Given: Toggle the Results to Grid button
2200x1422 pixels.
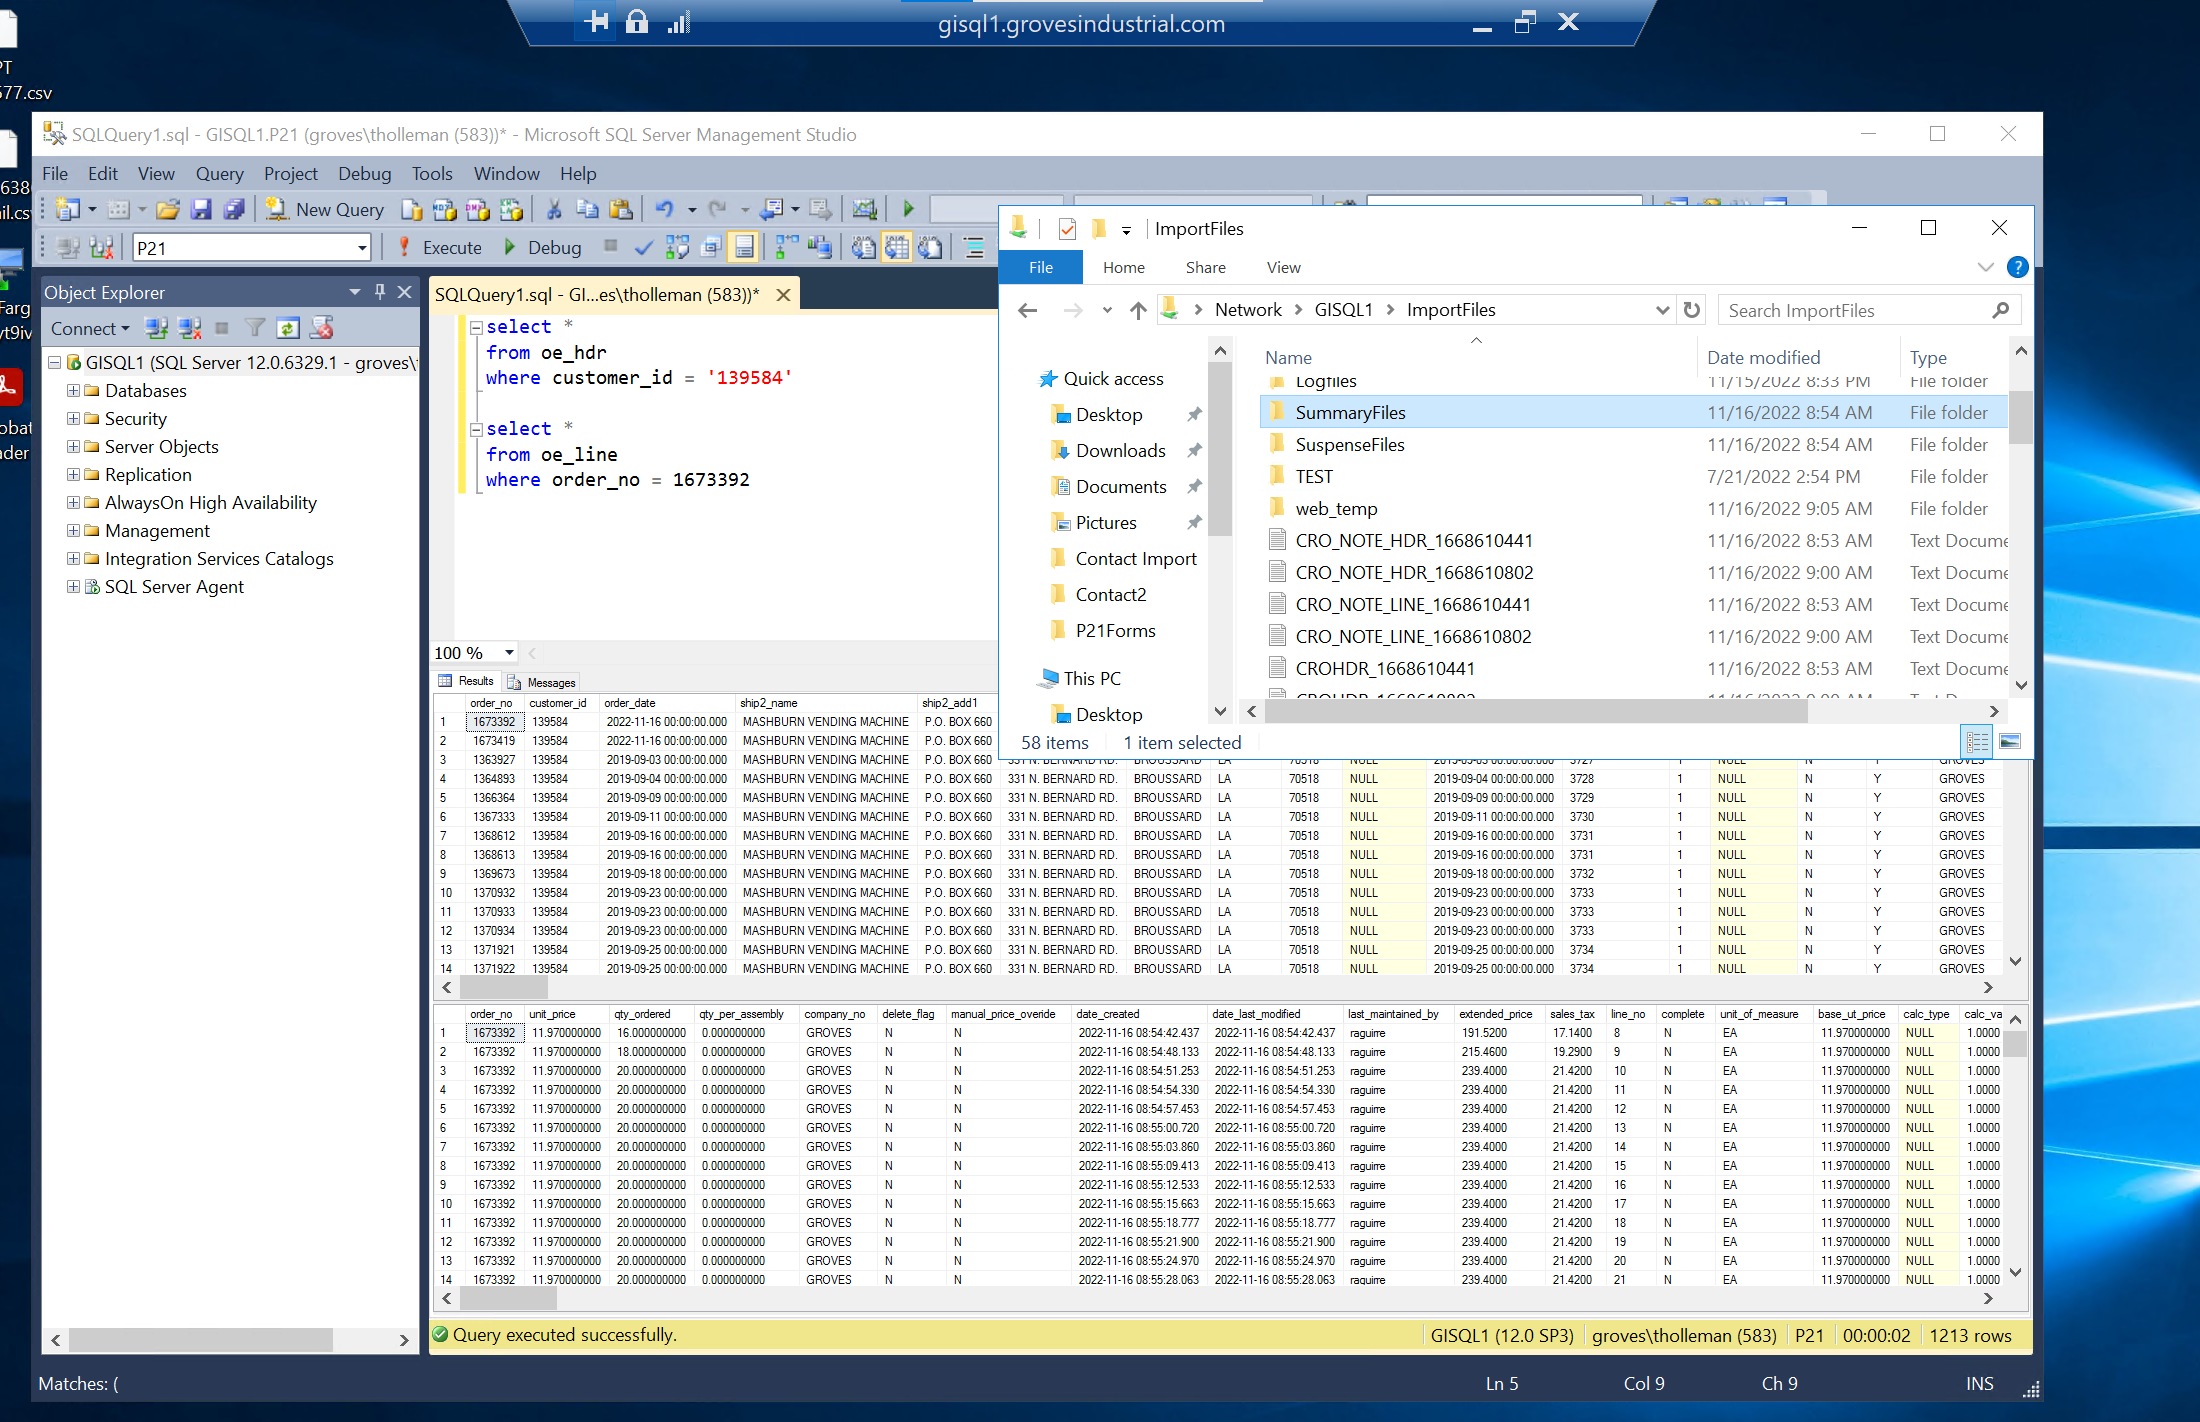Looking at the screenshot, I should coord(897,248).
